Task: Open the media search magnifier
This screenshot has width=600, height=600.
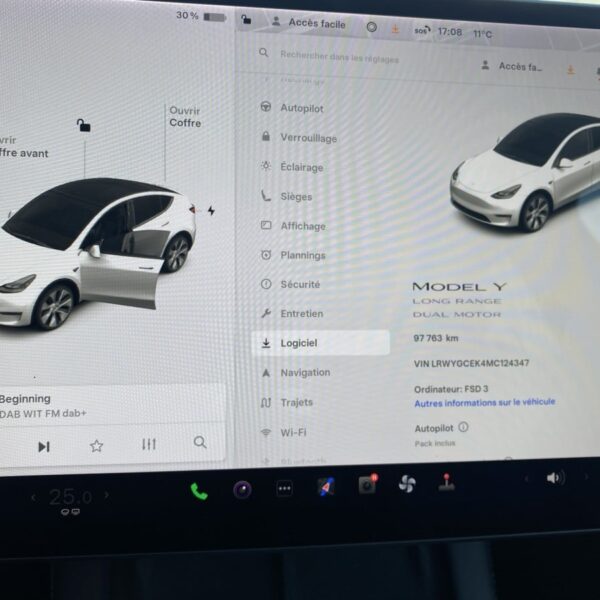Action: coord(200,442)
